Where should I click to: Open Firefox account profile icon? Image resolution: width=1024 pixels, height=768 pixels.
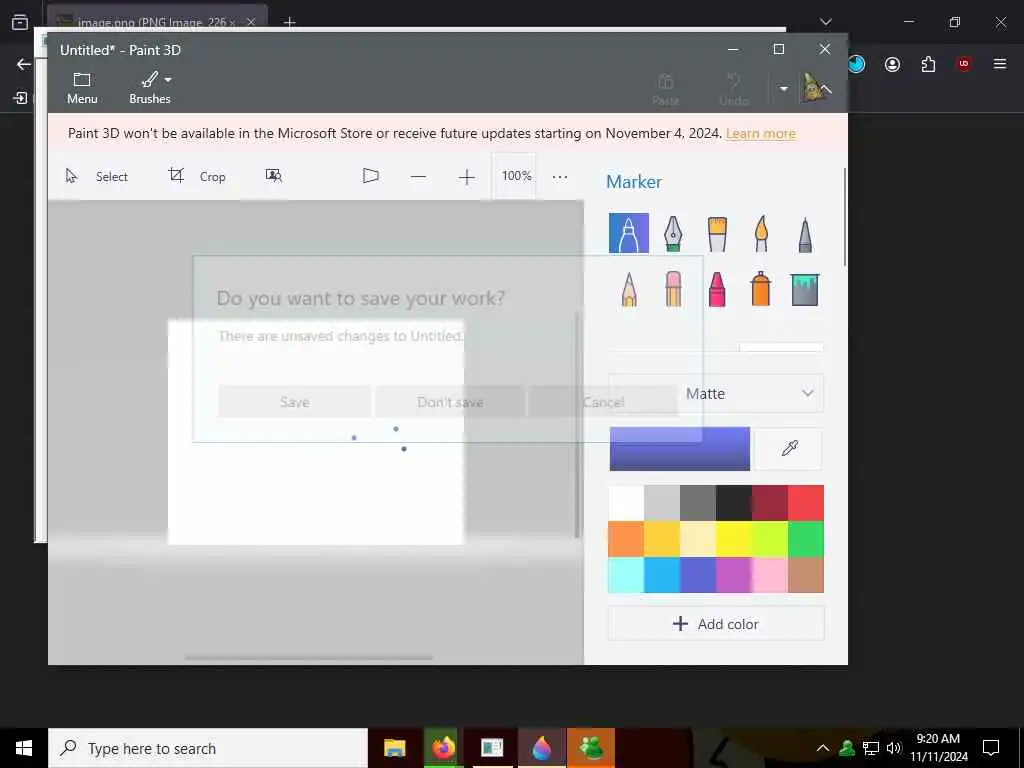tap(892, 64)
